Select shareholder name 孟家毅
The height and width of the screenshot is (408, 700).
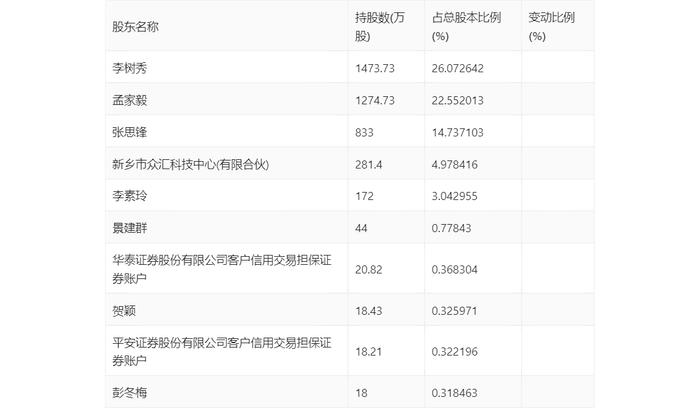click(129, 100)
